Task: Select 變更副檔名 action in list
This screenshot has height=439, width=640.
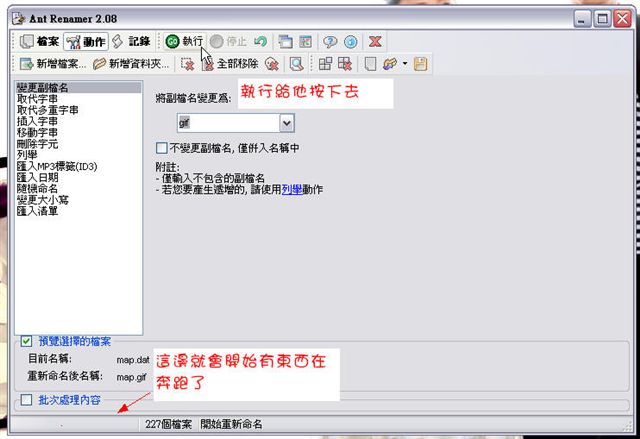Action: pyautogui.click(x=78, y=87)
